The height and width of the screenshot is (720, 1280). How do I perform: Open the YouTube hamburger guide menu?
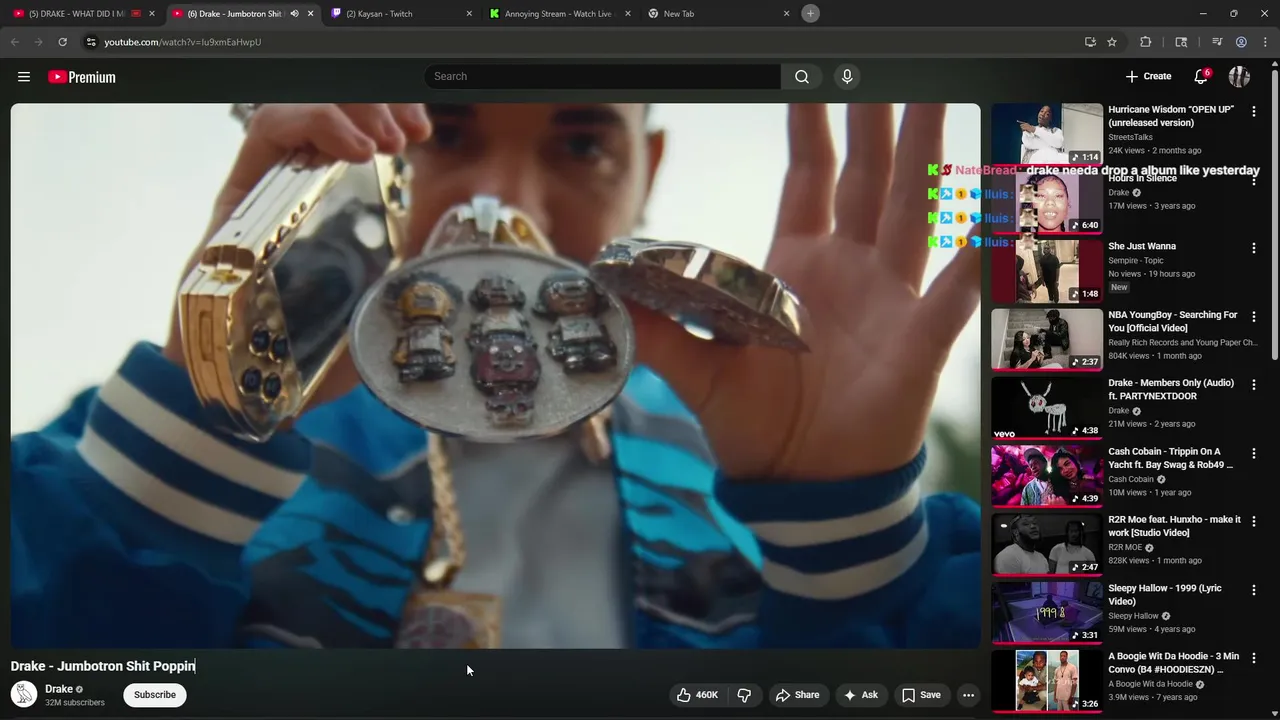coord(24,77)
